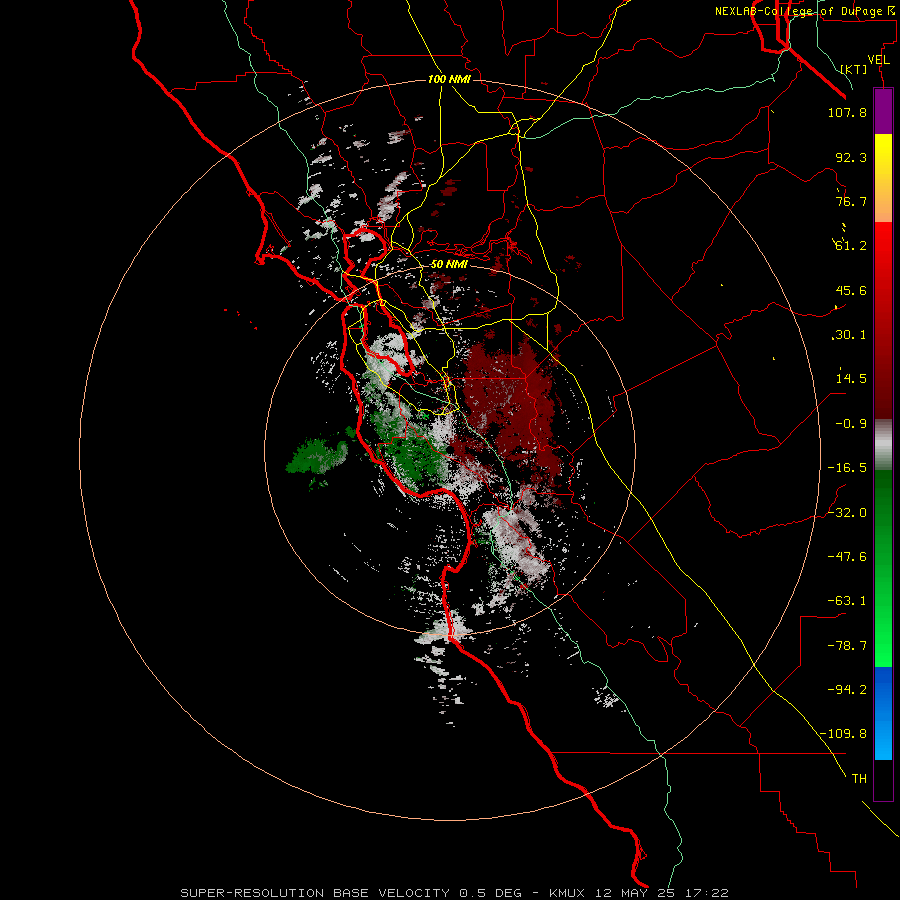Screen dimensions: 900x900
Task: Click the -16.5 velocity scale value
Action: 847,468
